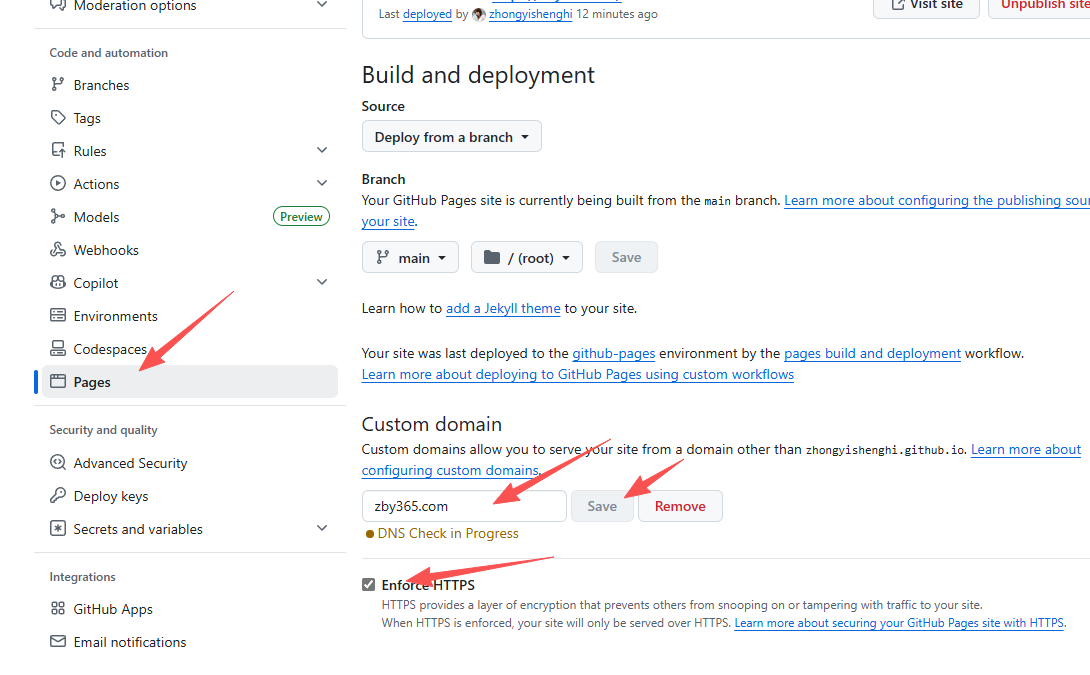Click the Secrets and variables asterisk icon
Image resolution: width=1090 pixels, height=675 pixels.
58,528
